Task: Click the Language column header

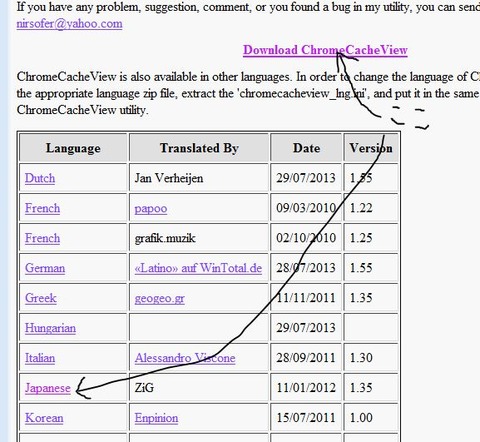Action: point(73,148)
